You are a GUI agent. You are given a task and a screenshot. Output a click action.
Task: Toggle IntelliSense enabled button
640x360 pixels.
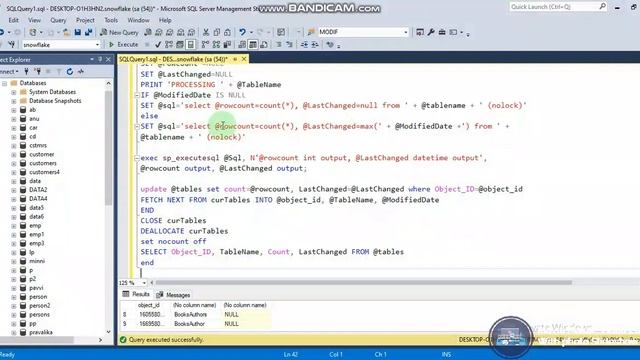pos(190,44)
